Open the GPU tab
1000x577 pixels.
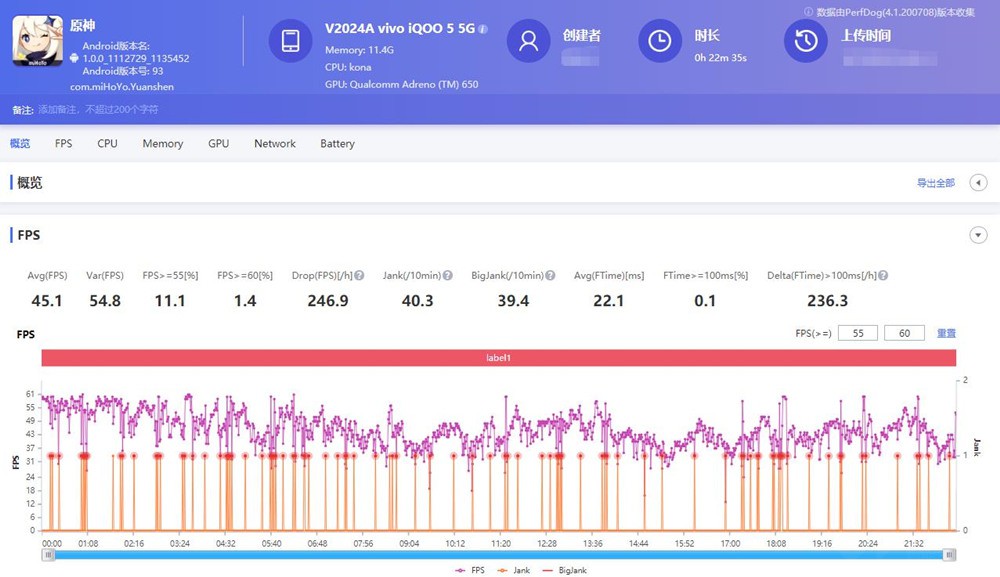tap(218, 143)
